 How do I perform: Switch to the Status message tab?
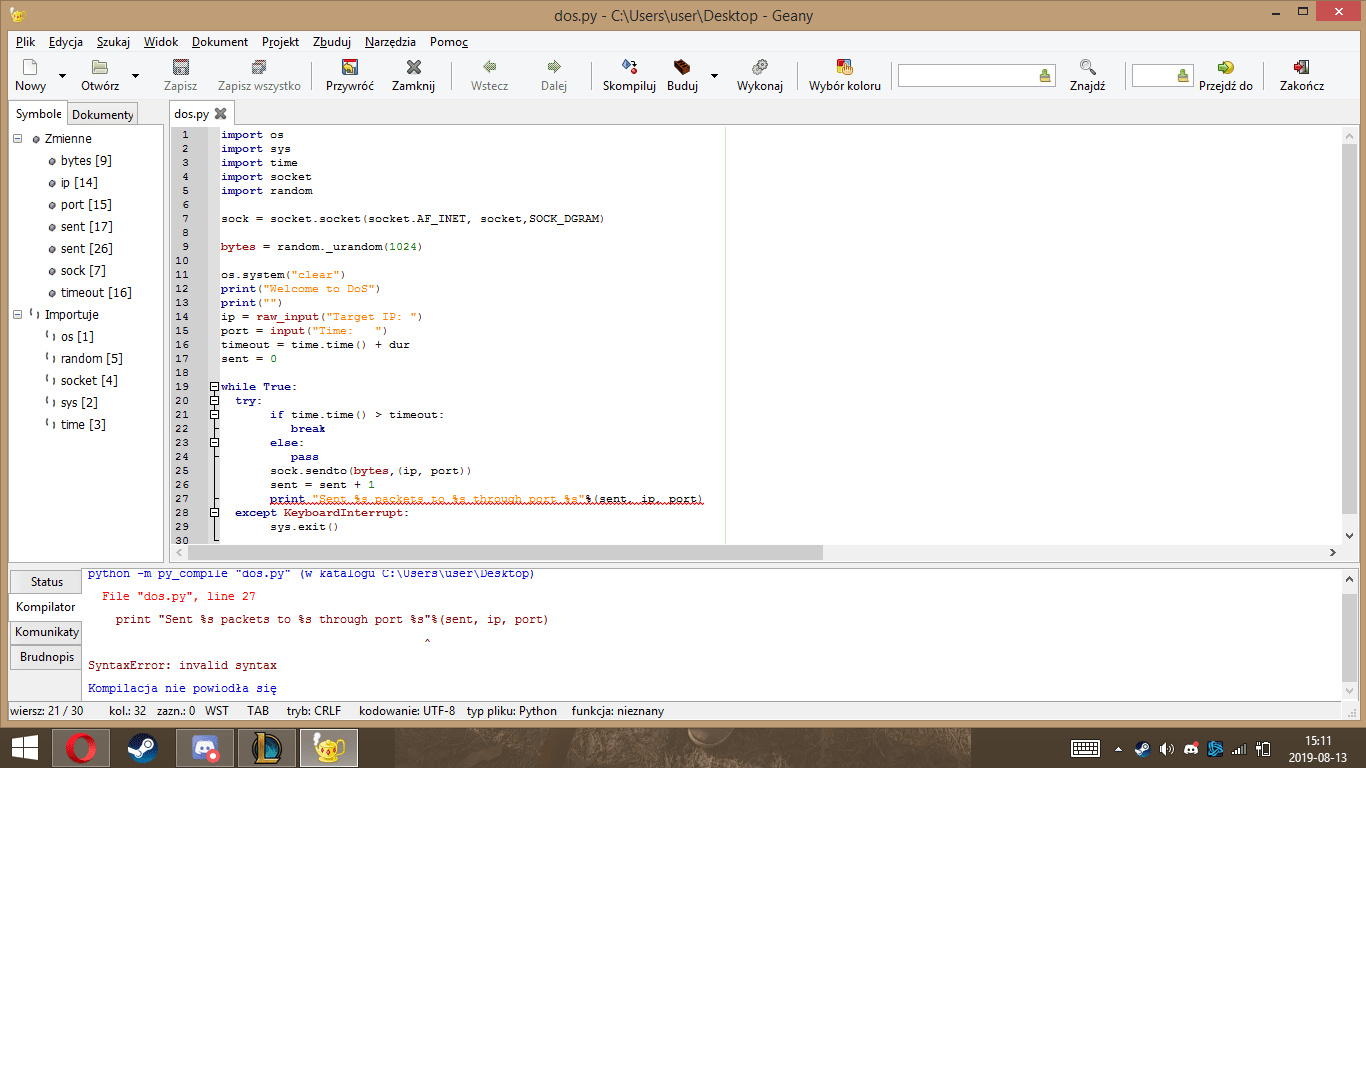[46, 582]
